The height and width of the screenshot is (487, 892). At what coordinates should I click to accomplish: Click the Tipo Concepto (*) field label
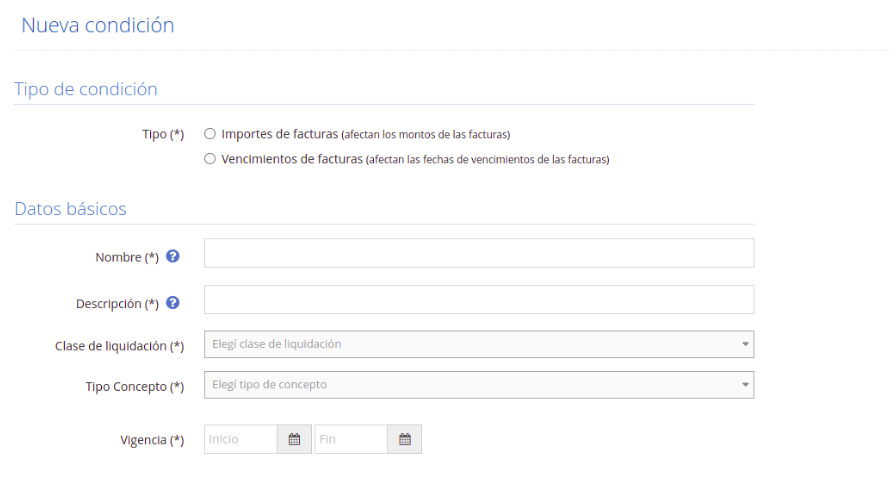click(135, 387)
